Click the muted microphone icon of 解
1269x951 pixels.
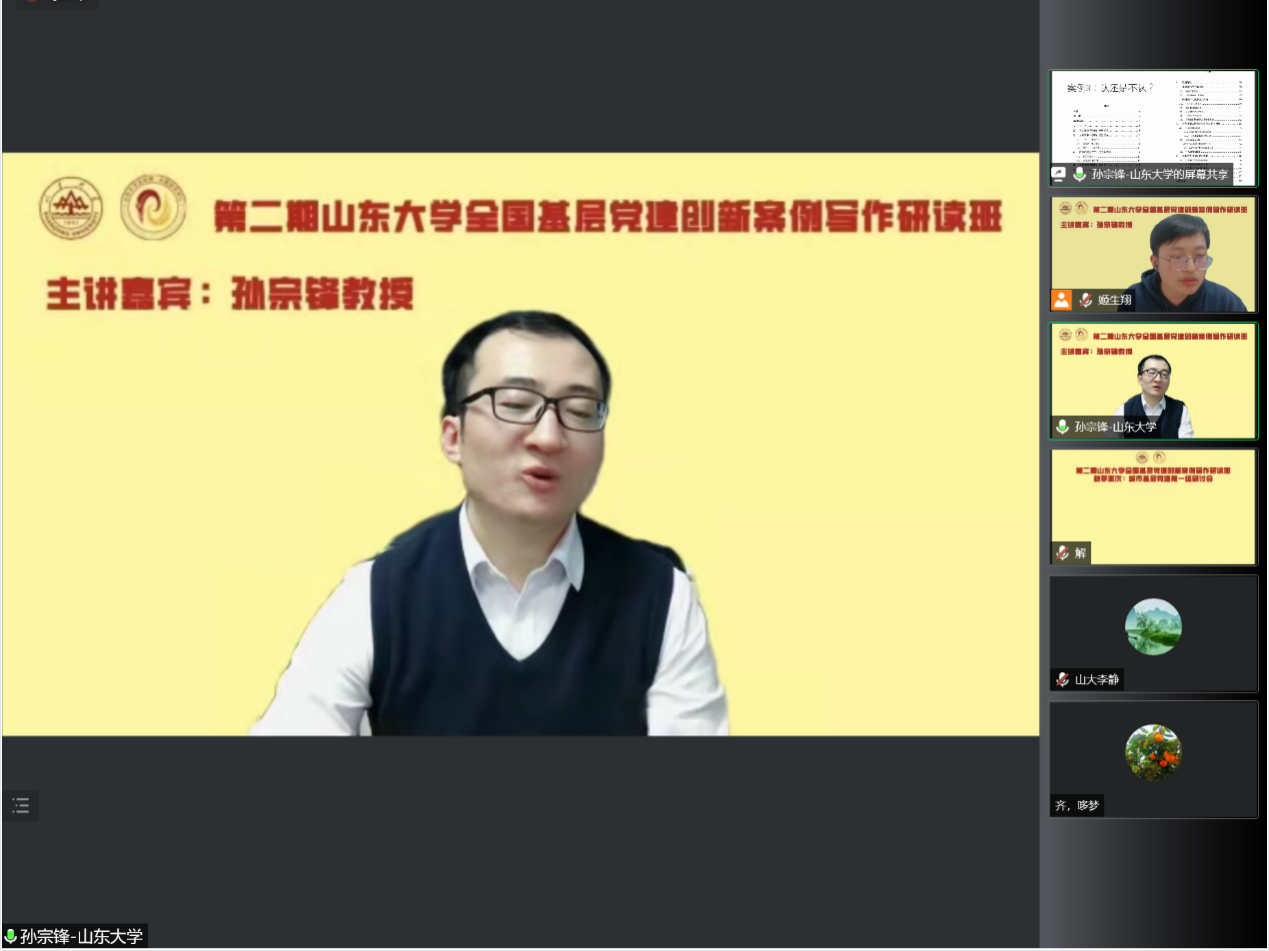(x=1062, y=553)
